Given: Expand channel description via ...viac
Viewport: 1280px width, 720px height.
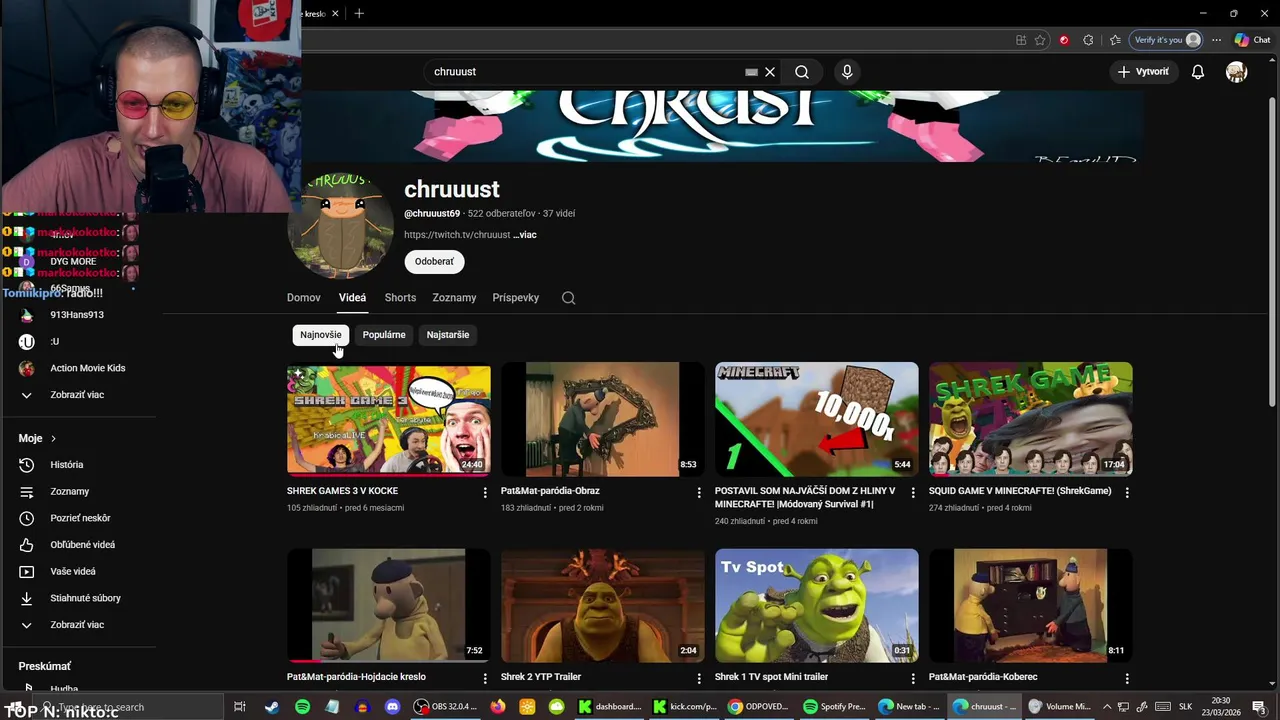Looking at the screenshot, I should pos(525,235).
